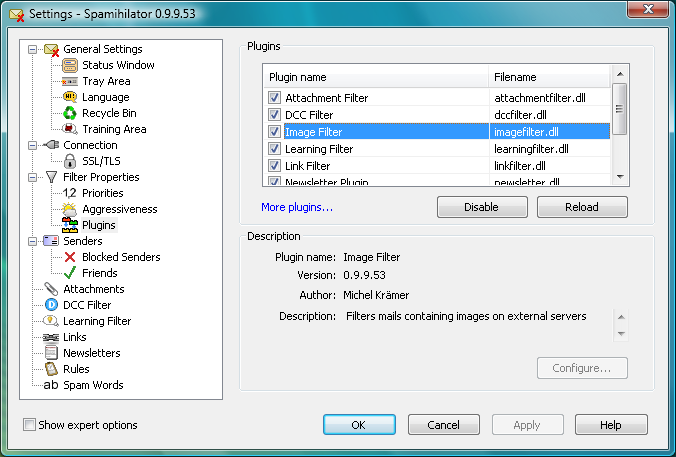Select Spam Words in settings tree
676x457 pixels.
click(93, 385)
